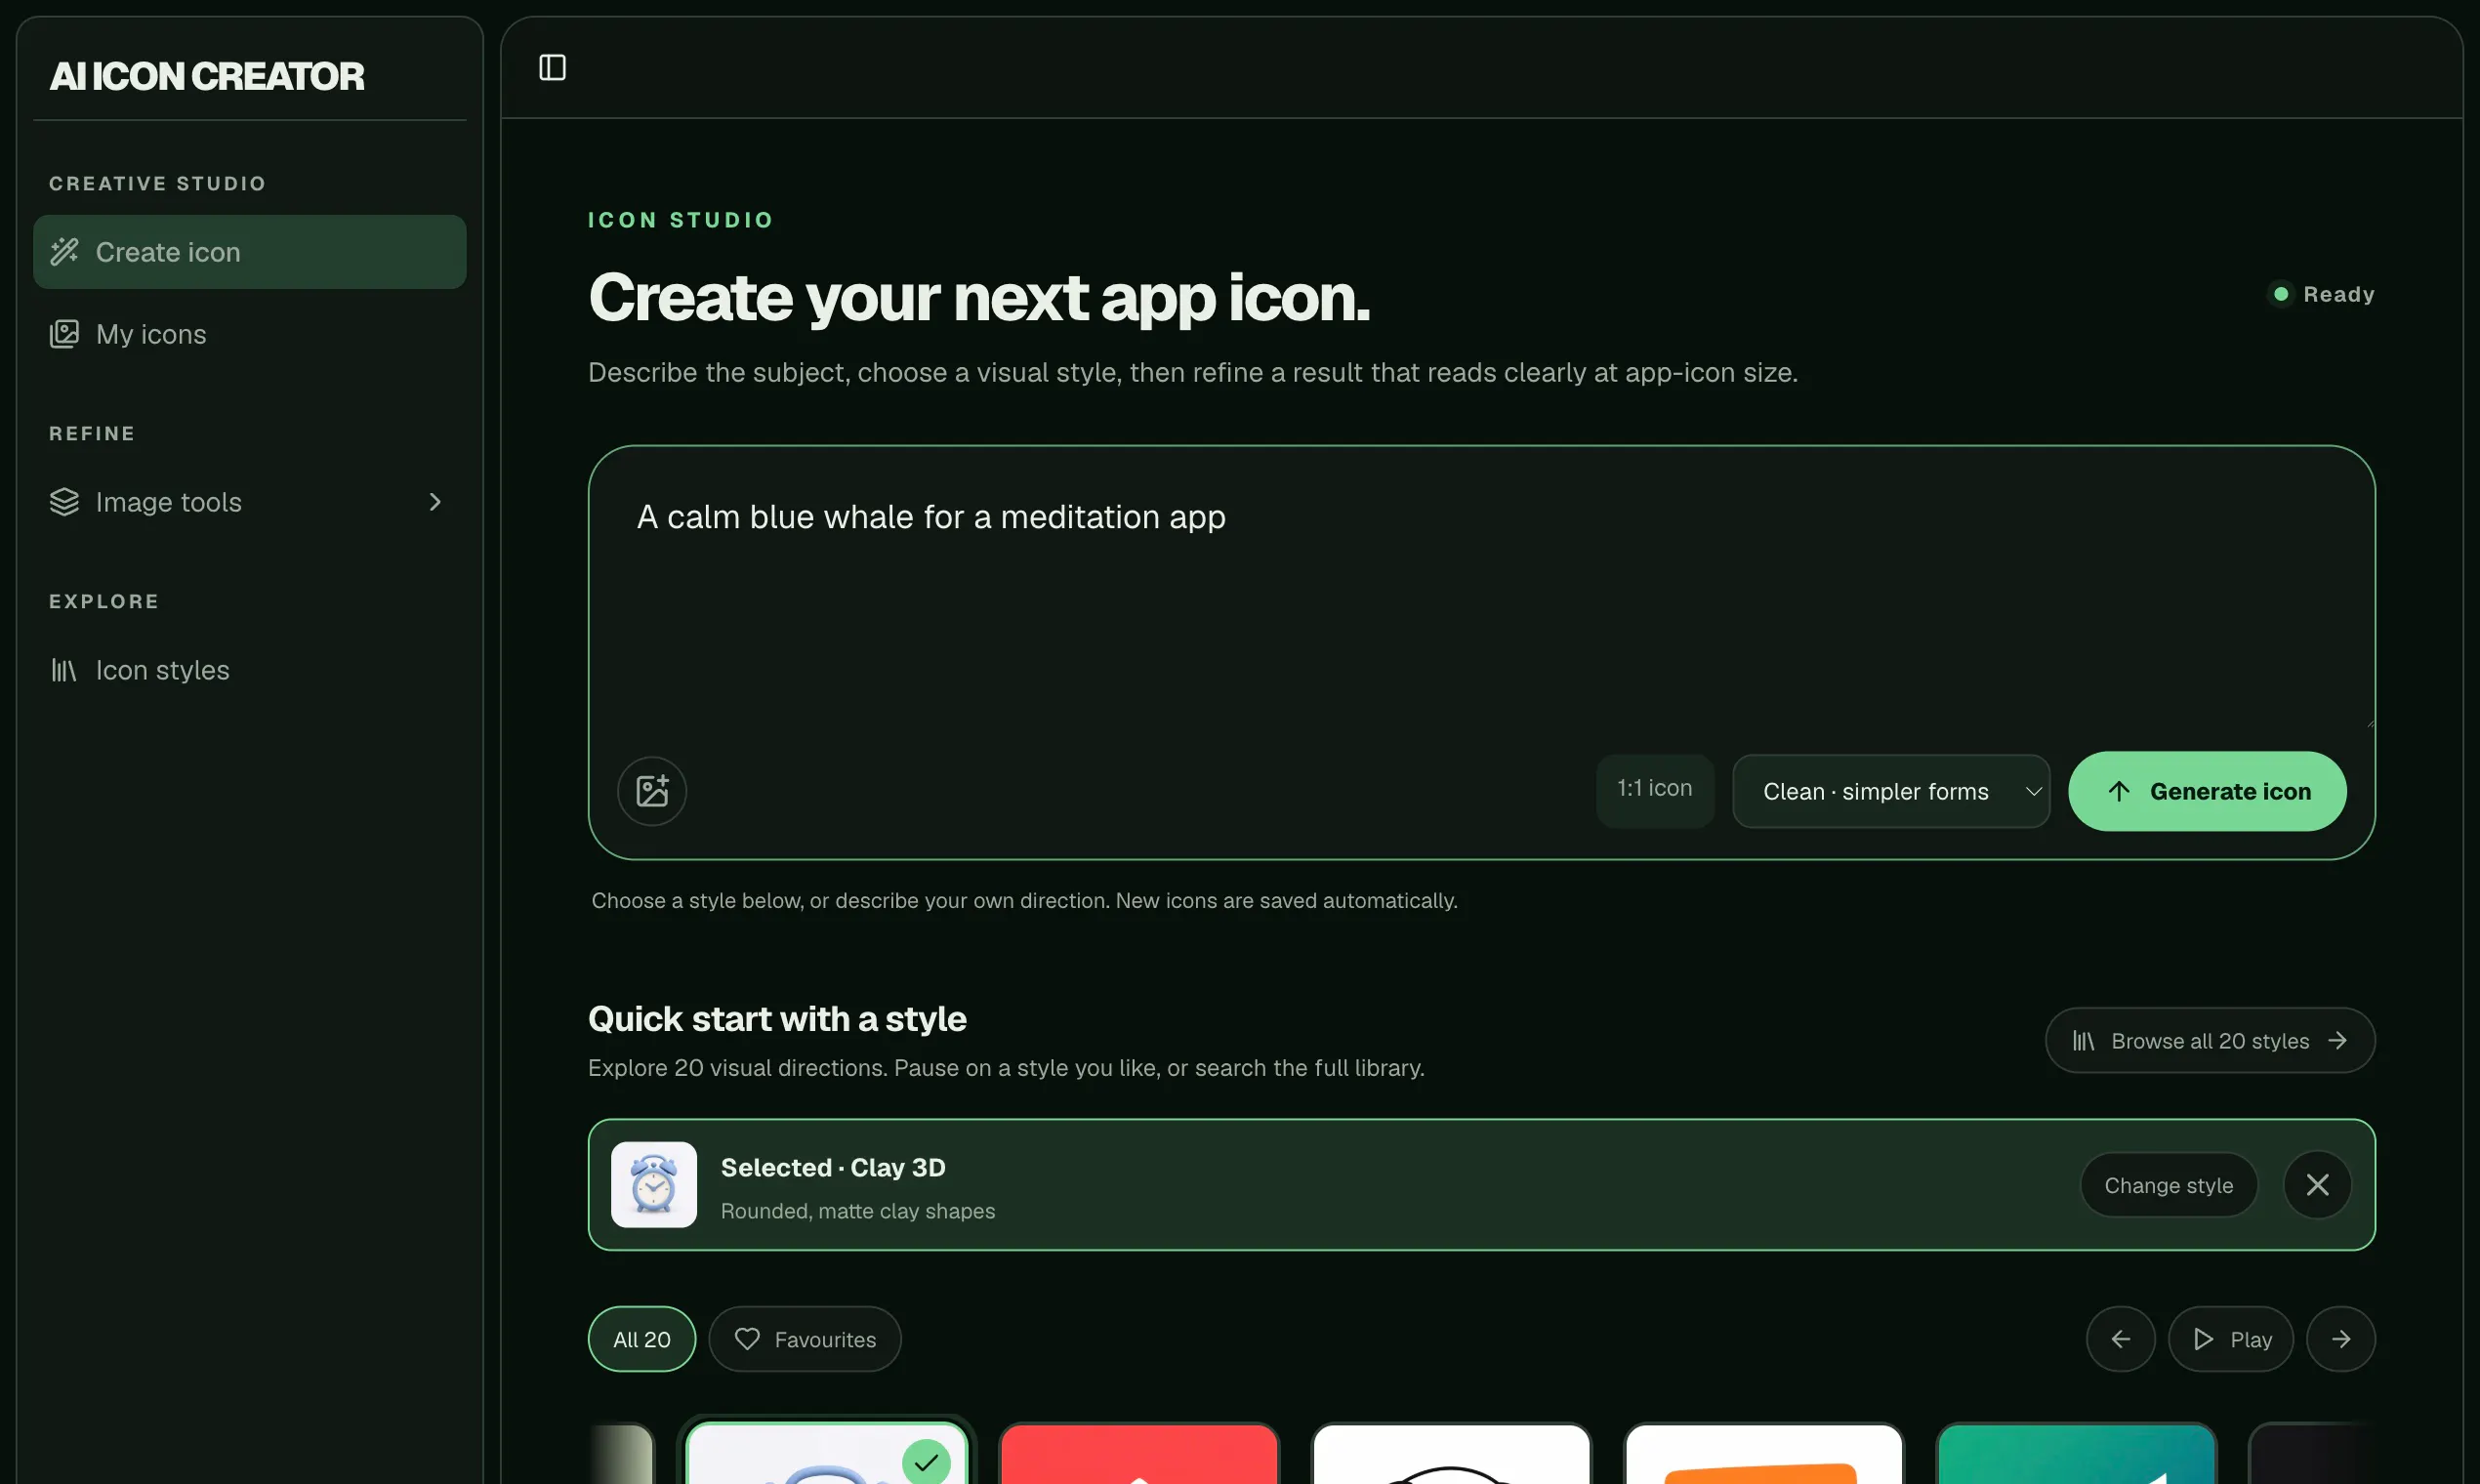
Task: Remove the selected Clay 3D style
Action: pyautogui.click(x=2317, y=1185)
